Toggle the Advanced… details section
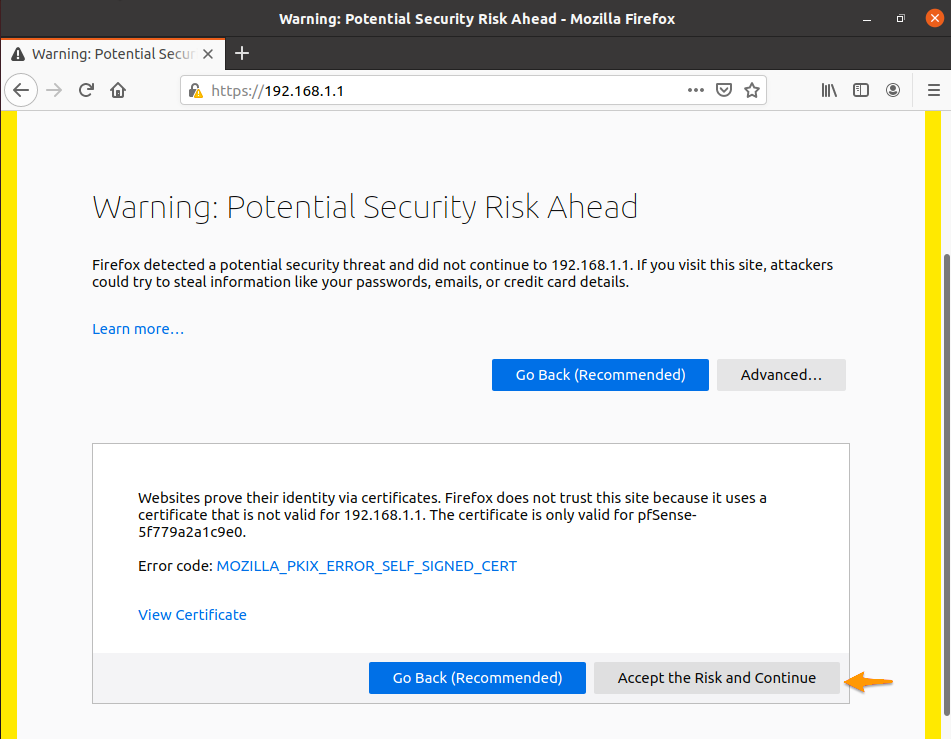951x739 pixels. tap(781, 375)
